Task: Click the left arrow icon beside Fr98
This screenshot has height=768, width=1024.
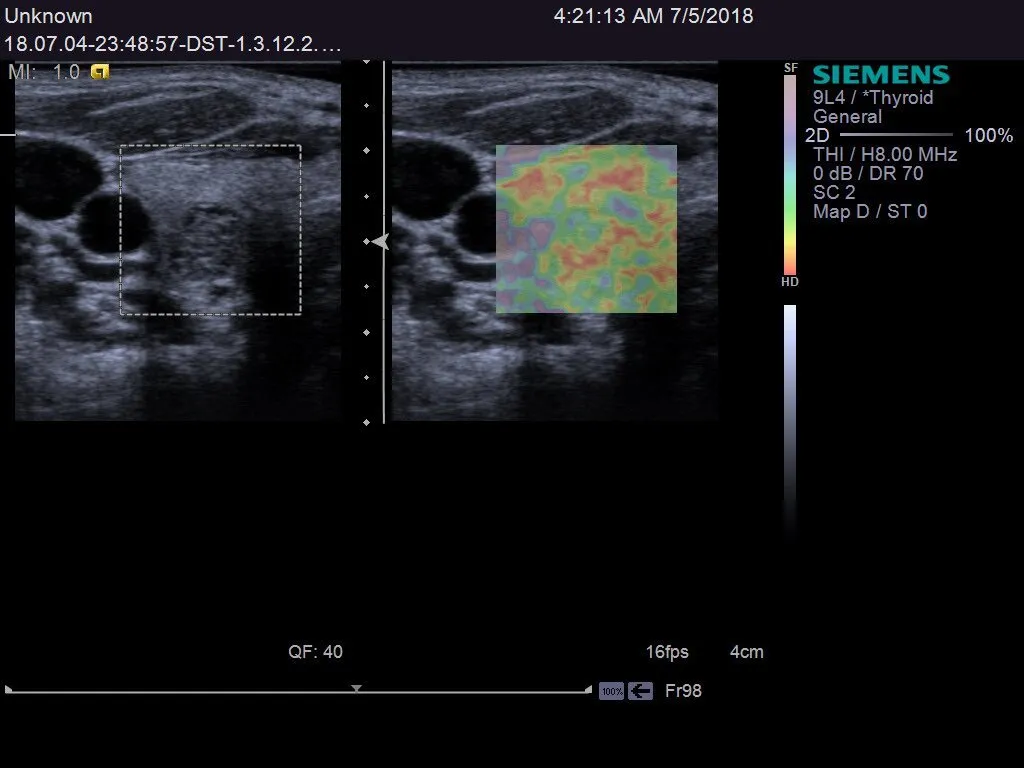Action: (x=641, y=691)
